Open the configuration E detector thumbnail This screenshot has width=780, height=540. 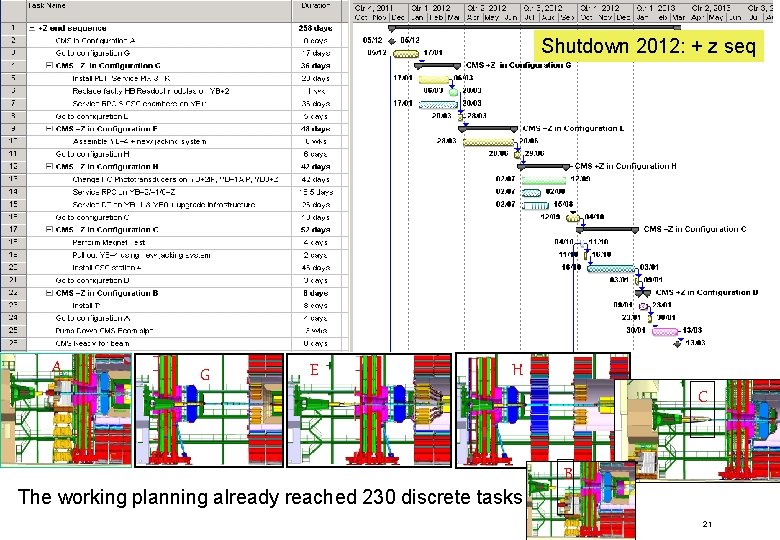(x=369, y=410)
